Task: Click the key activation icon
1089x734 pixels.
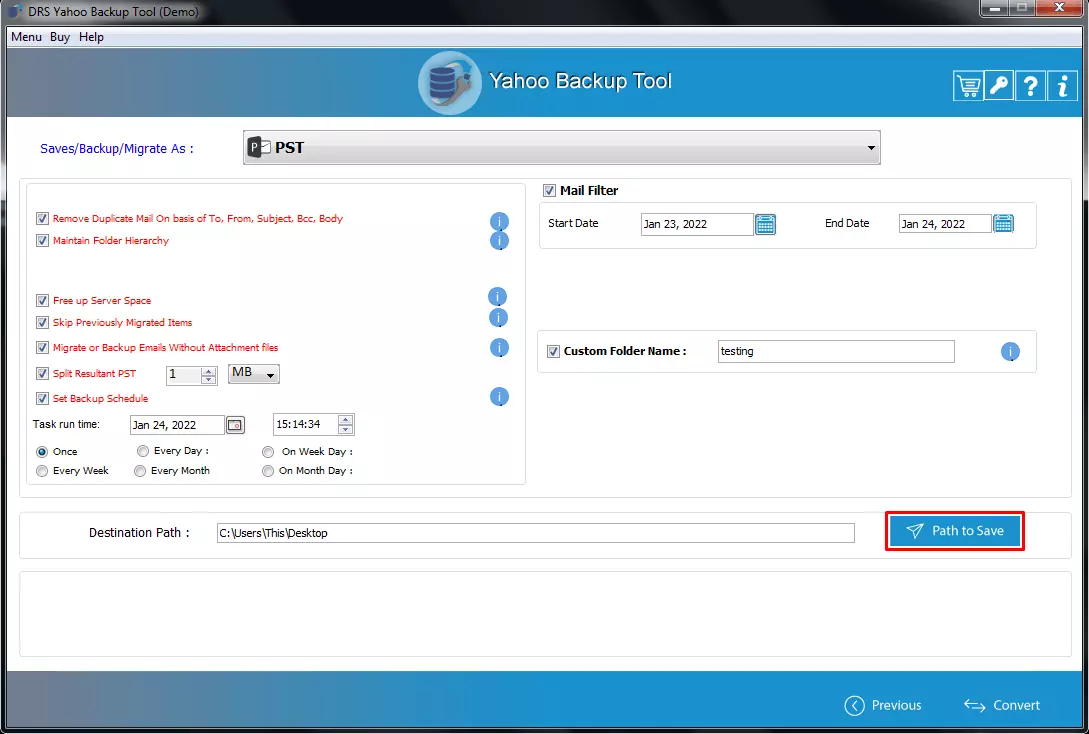Action: (999, 86)
